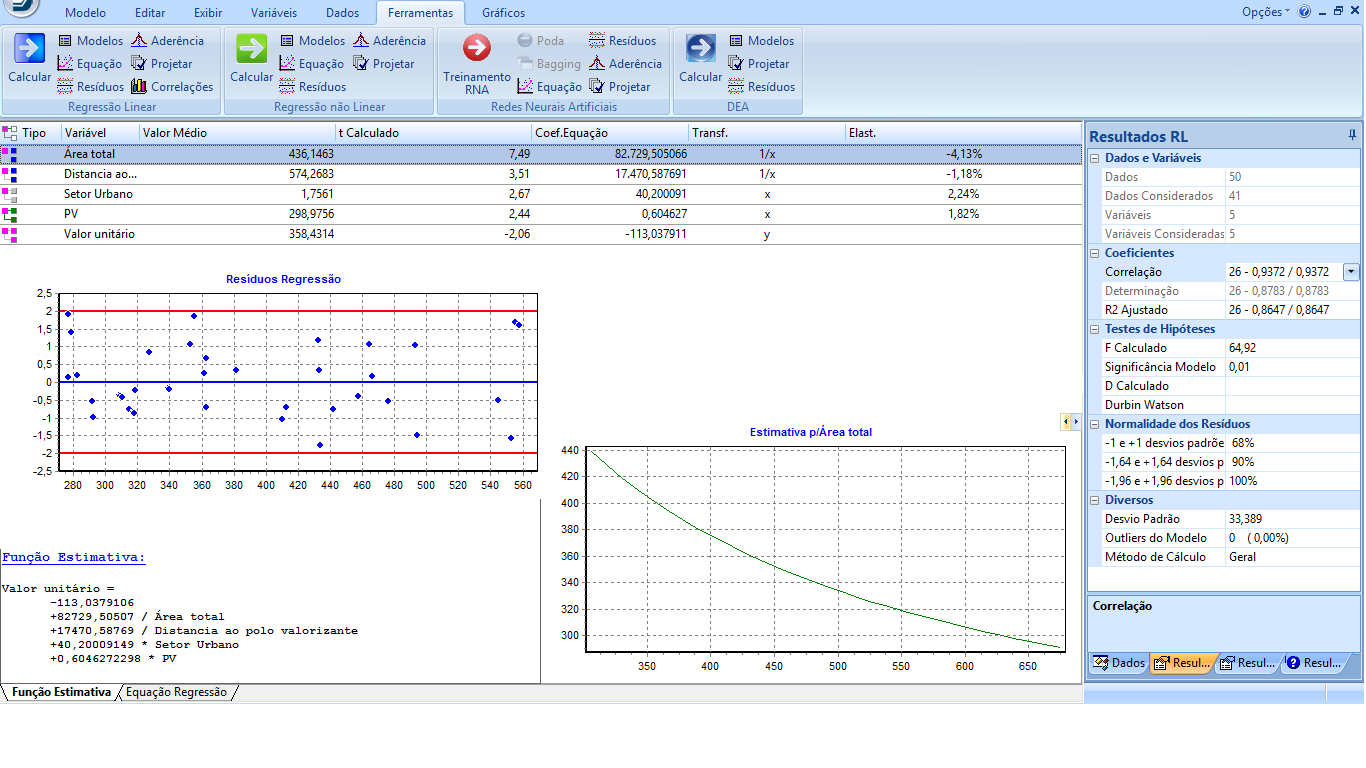Select the Setor Urbano variable row
Viewport: 1366px width, 768px height.
(x=541, y=194)
